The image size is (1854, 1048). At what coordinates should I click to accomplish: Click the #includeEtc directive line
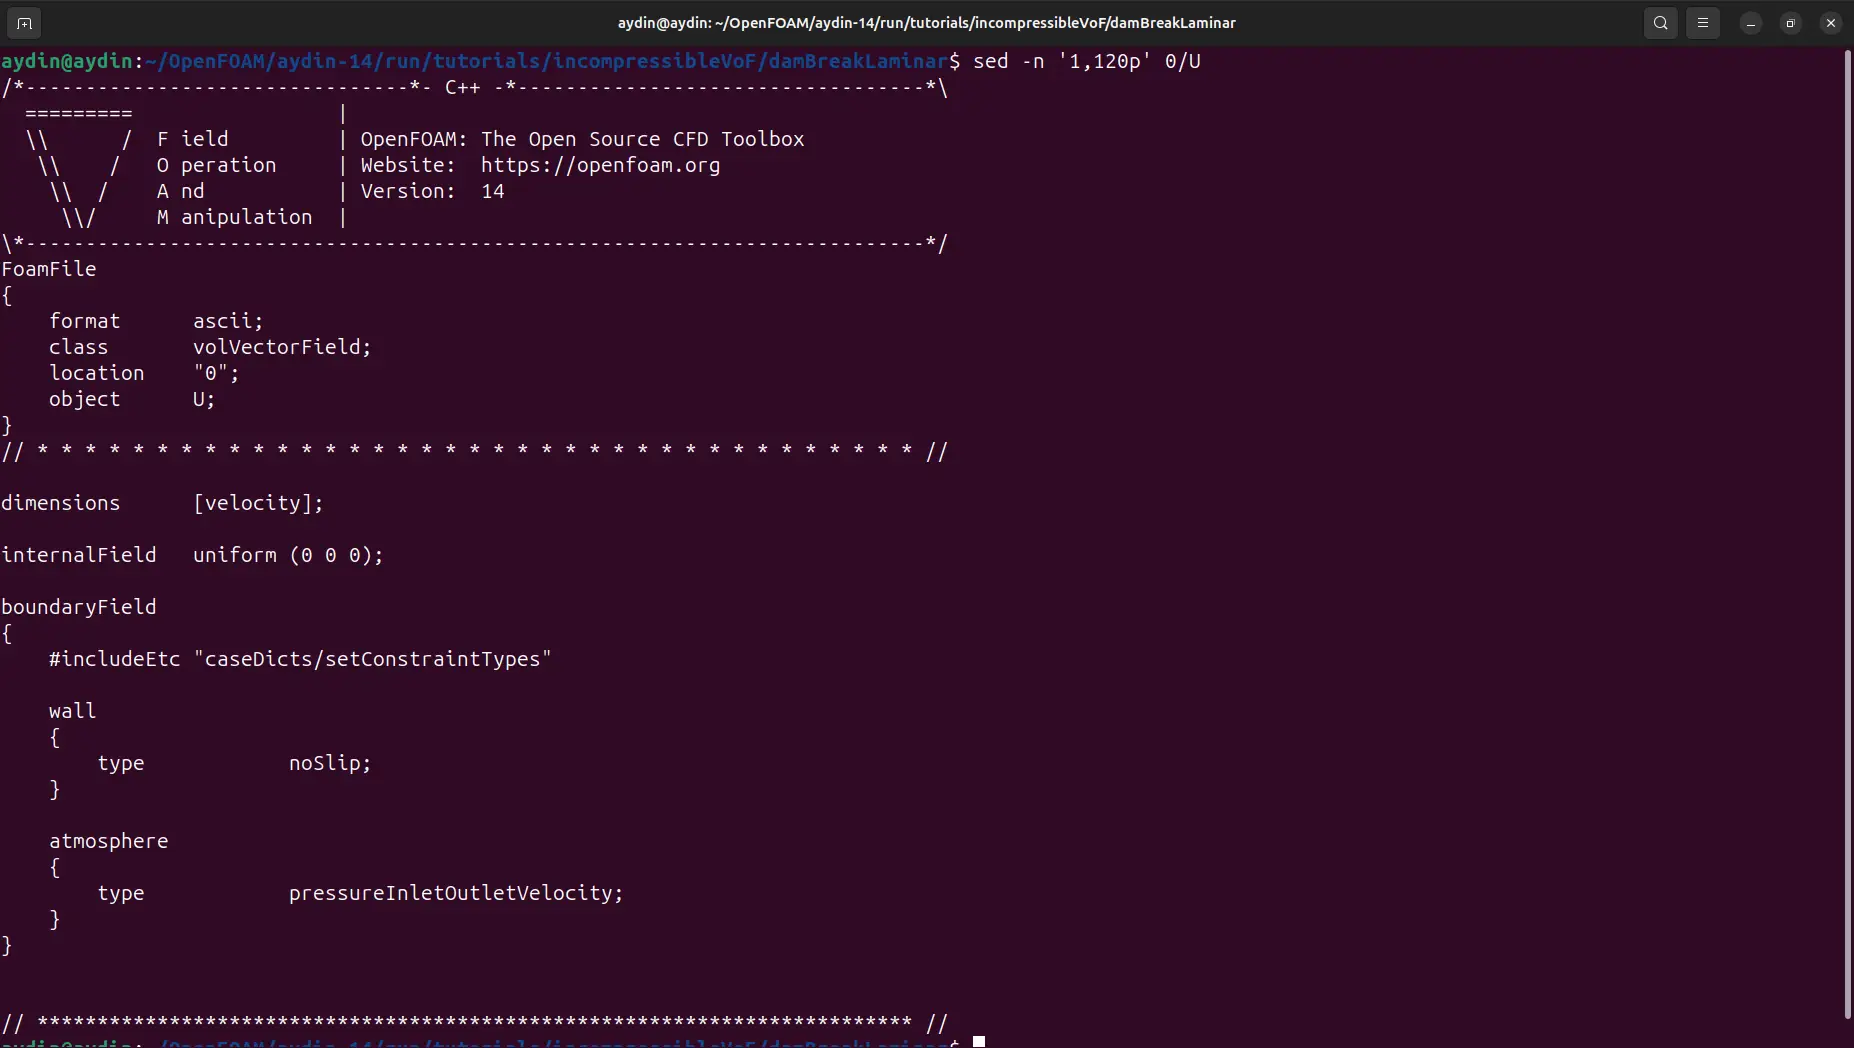[x=300, y=659]
